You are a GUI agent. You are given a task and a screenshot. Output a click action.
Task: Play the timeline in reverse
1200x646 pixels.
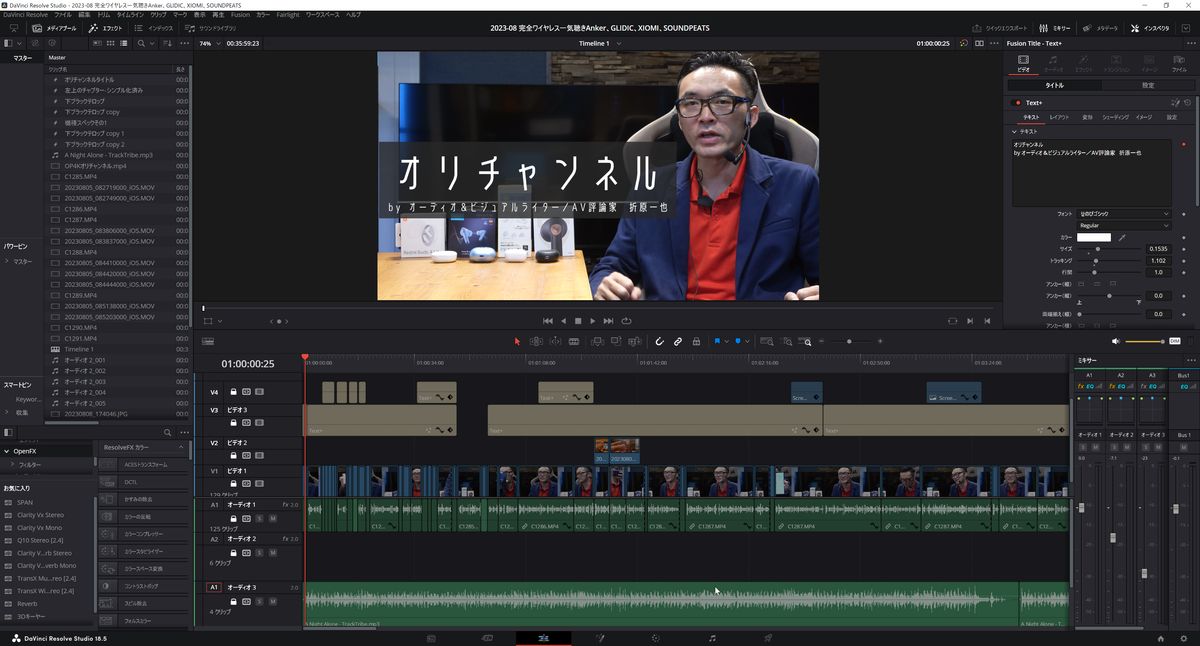point(563,321)
